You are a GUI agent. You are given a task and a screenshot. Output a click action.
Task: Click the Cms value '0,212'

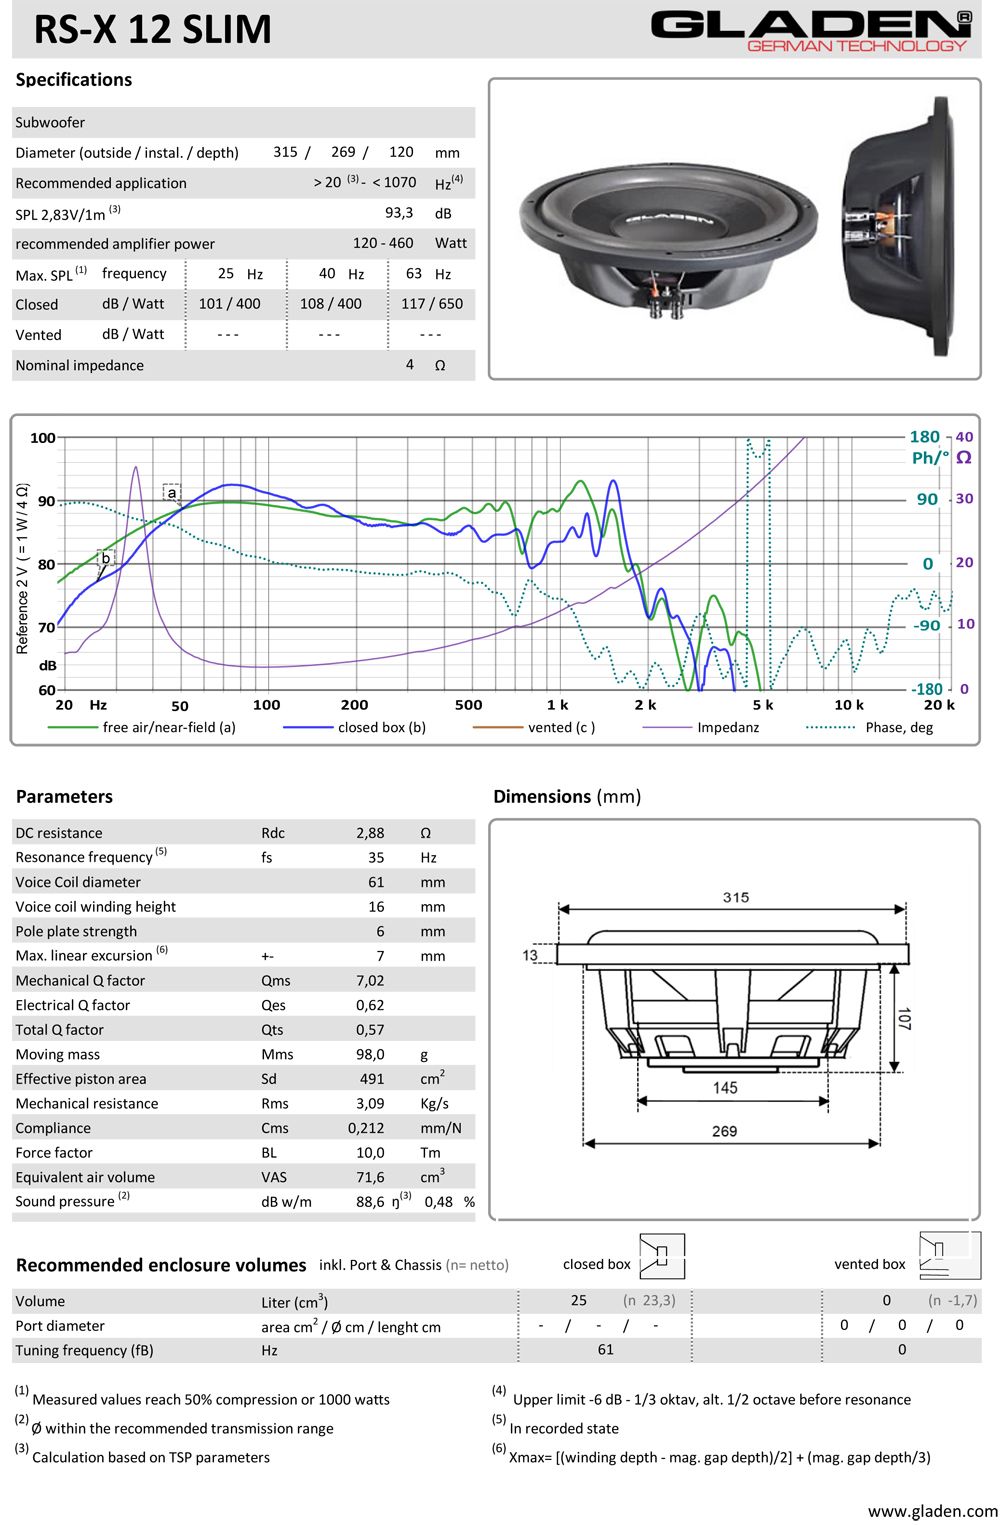[366, 1128]
